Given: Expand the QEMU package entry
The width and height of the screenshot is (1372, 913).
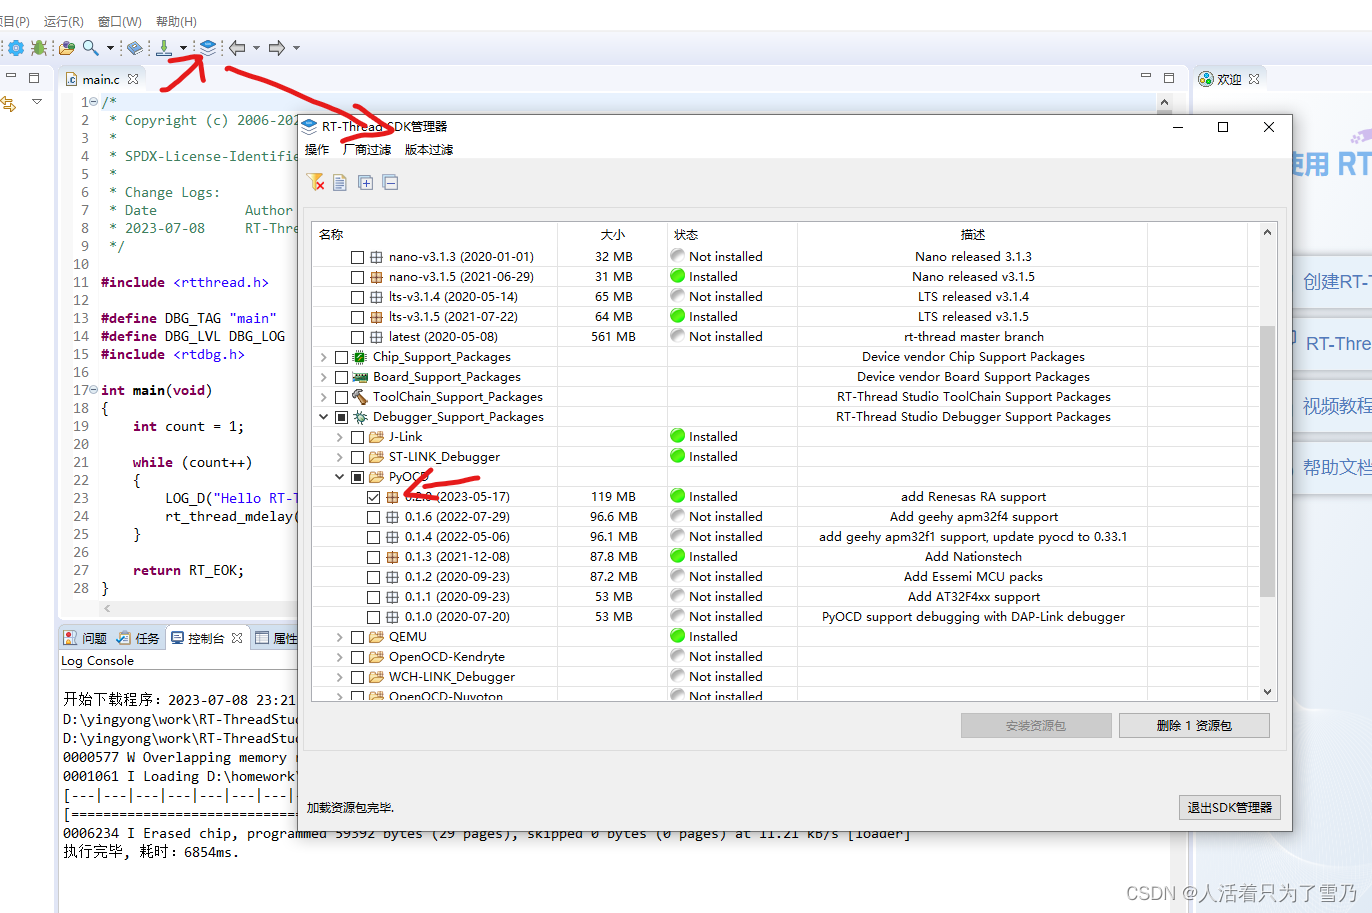Looking at the screenshot, I should [339, 636].
